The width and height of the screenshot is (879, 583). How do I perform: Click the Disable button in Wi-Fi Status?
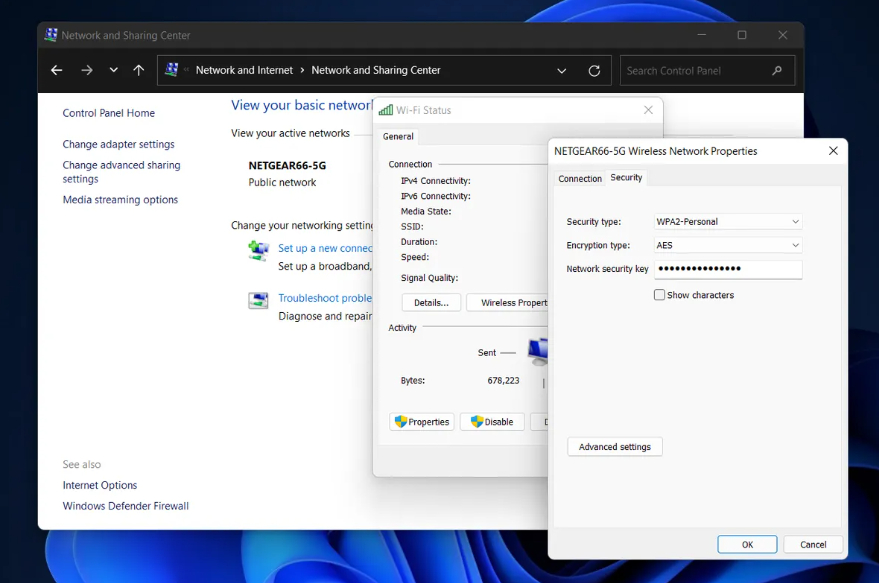[x=492, y=422]
